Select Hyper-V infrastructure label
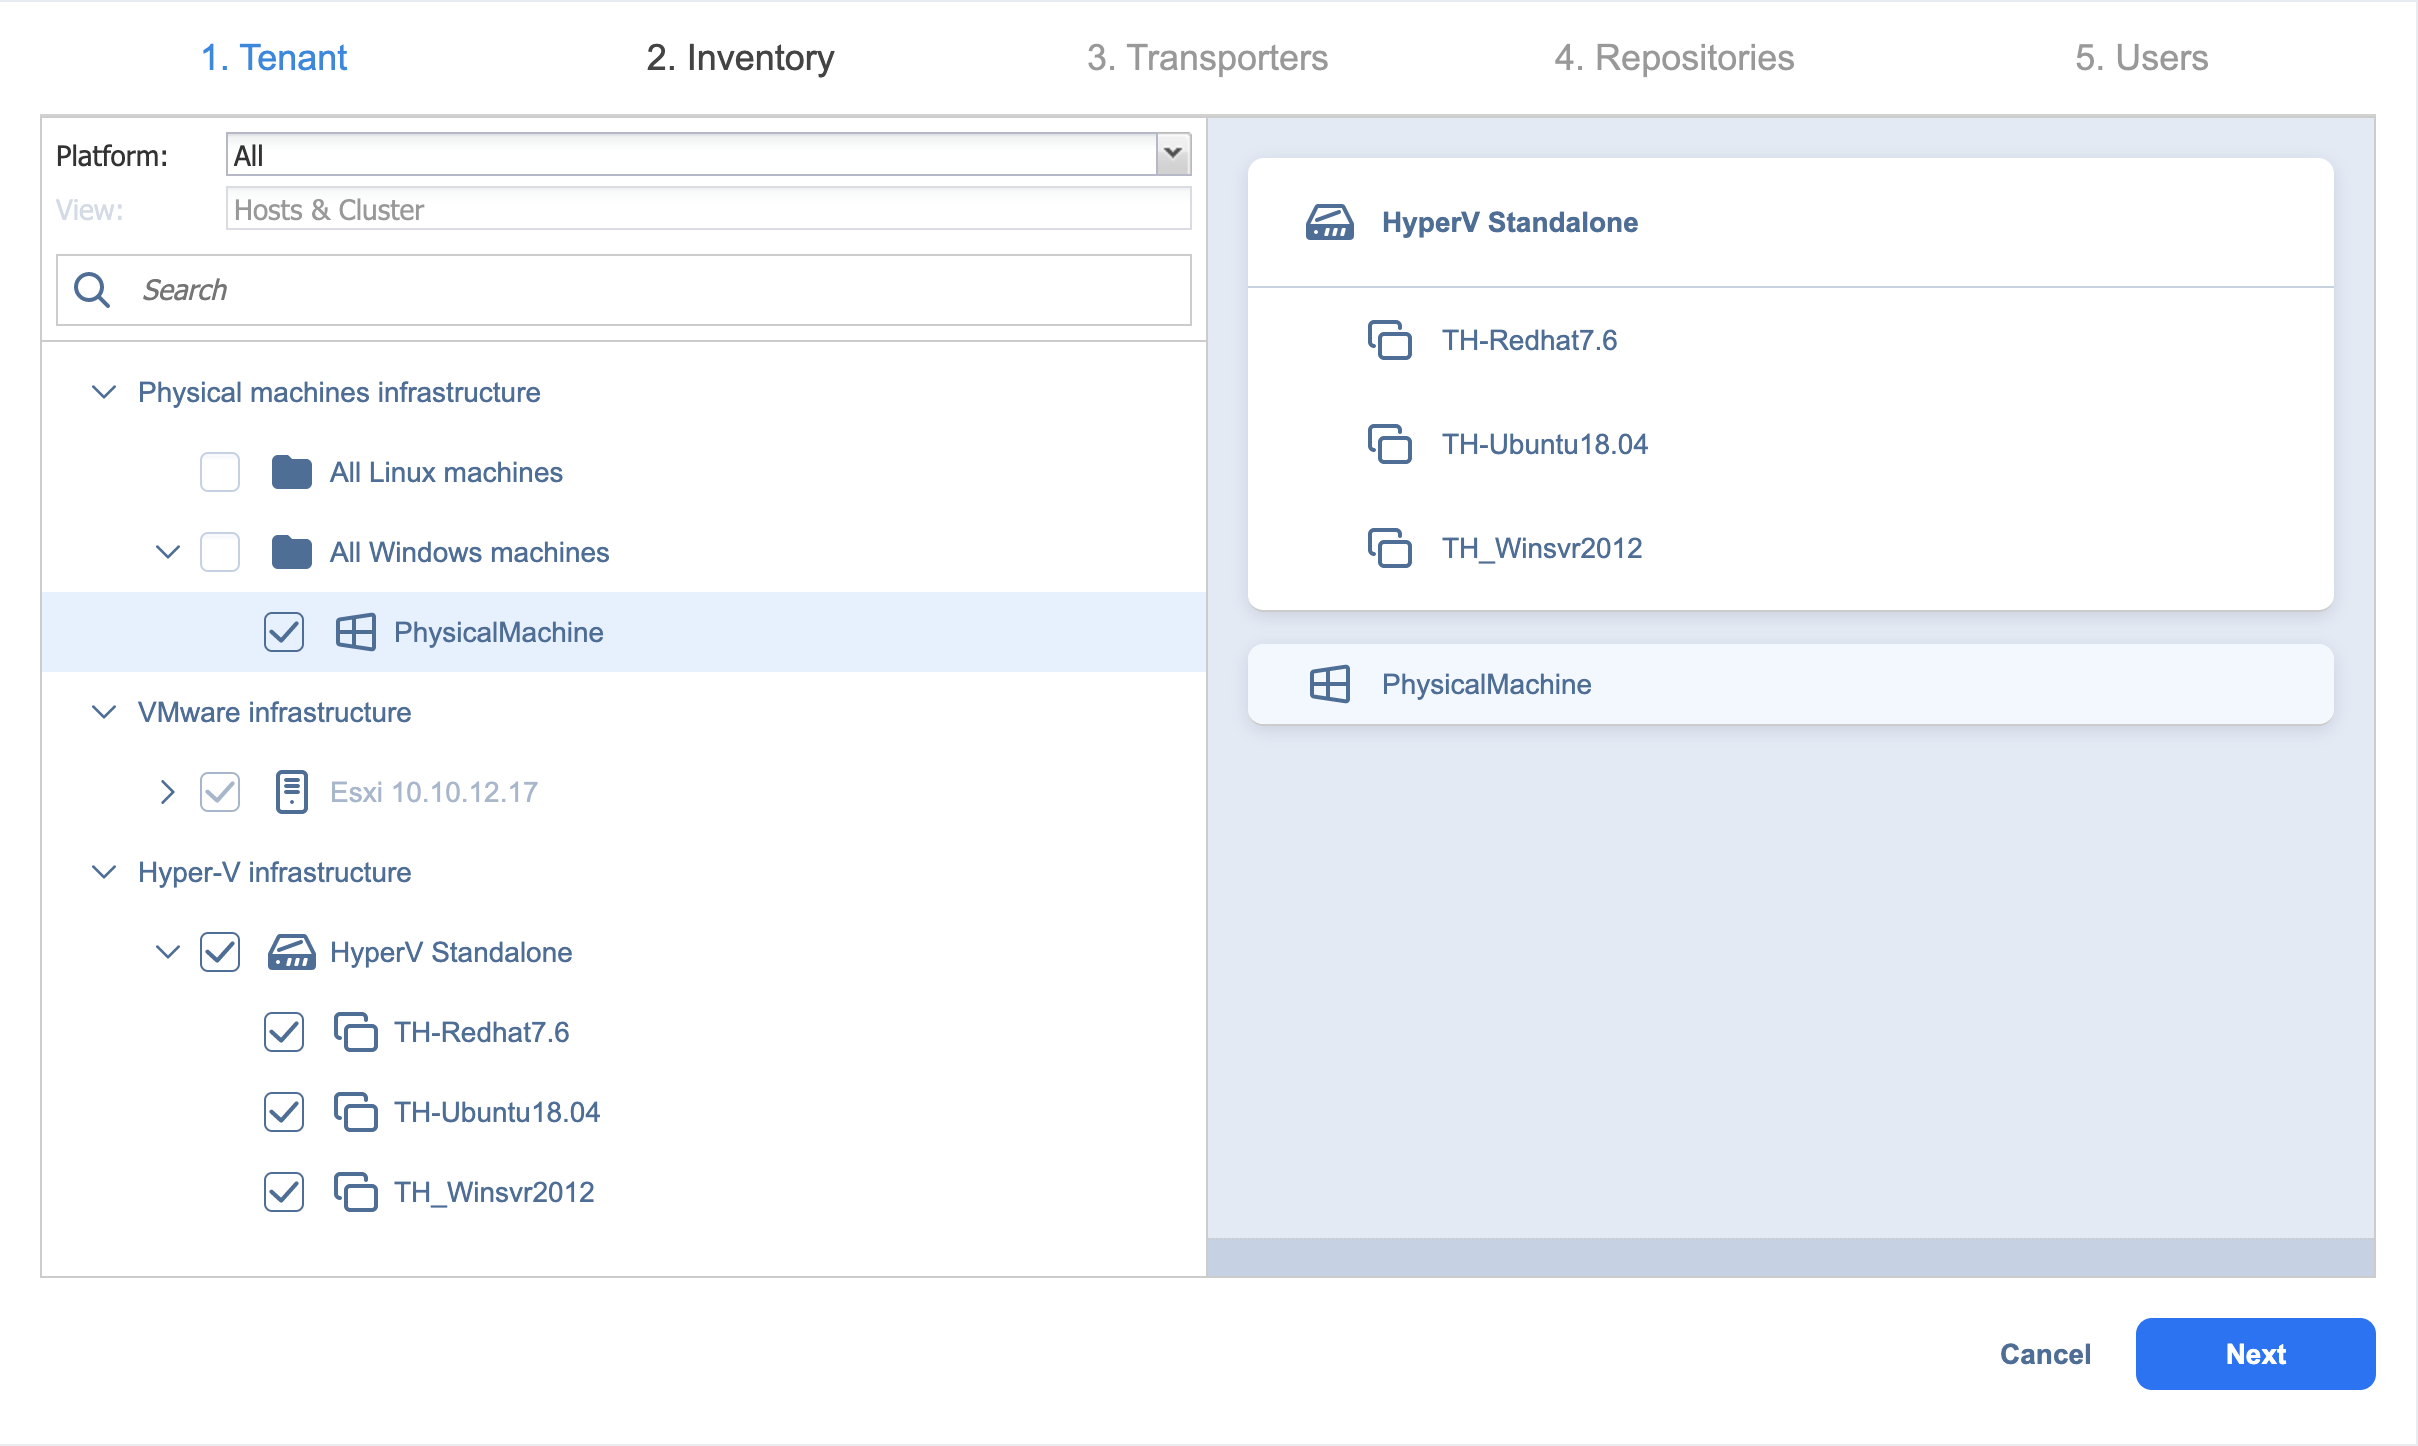 (x=274, y=872)
